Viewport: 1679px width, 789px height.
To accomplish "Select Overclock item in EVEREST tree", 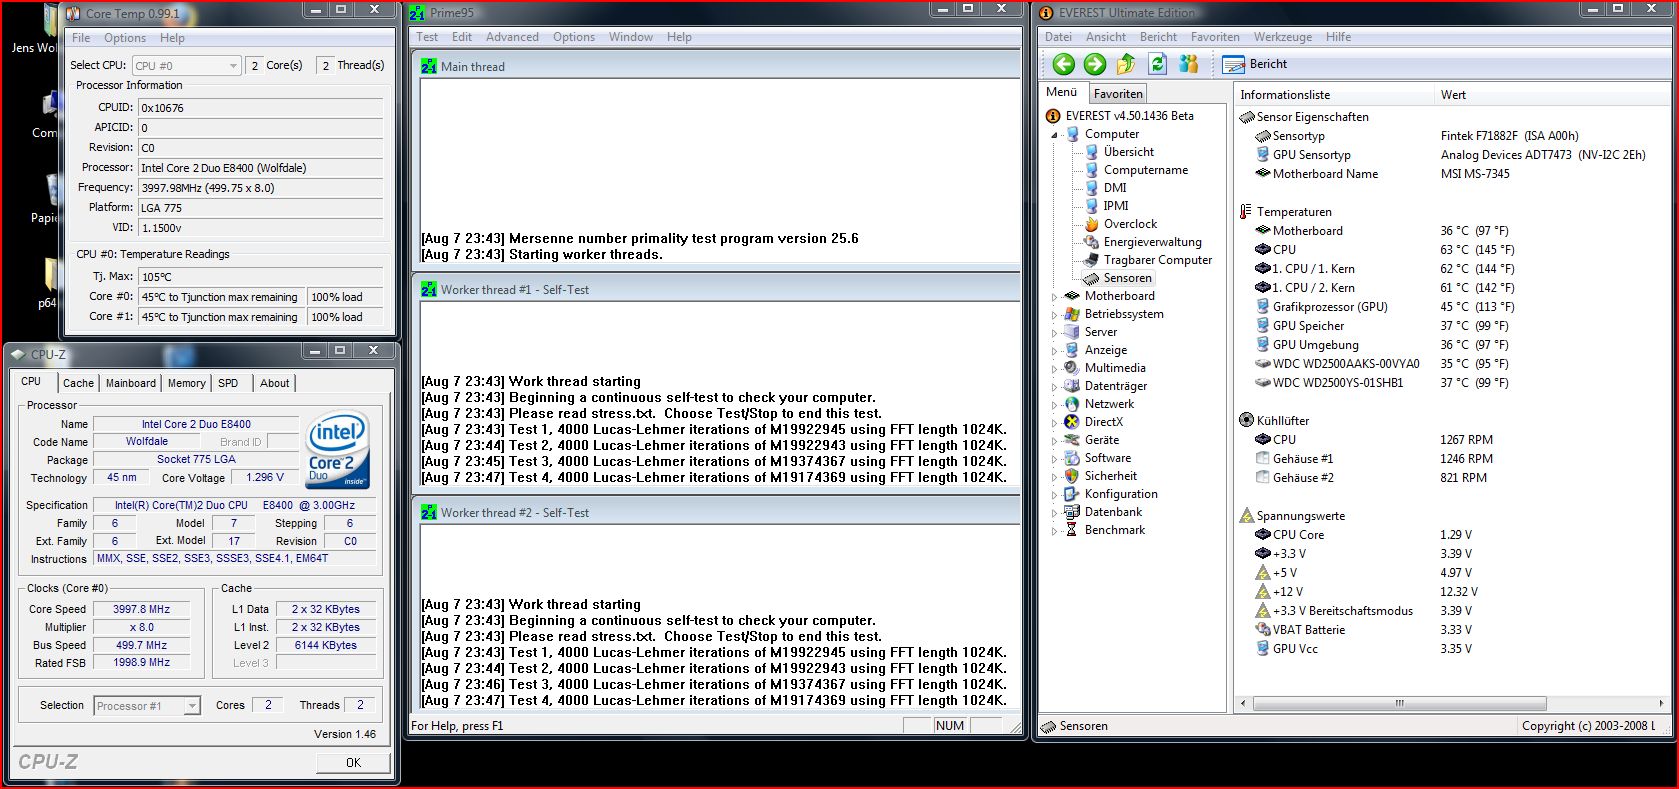I will 1130,224.
